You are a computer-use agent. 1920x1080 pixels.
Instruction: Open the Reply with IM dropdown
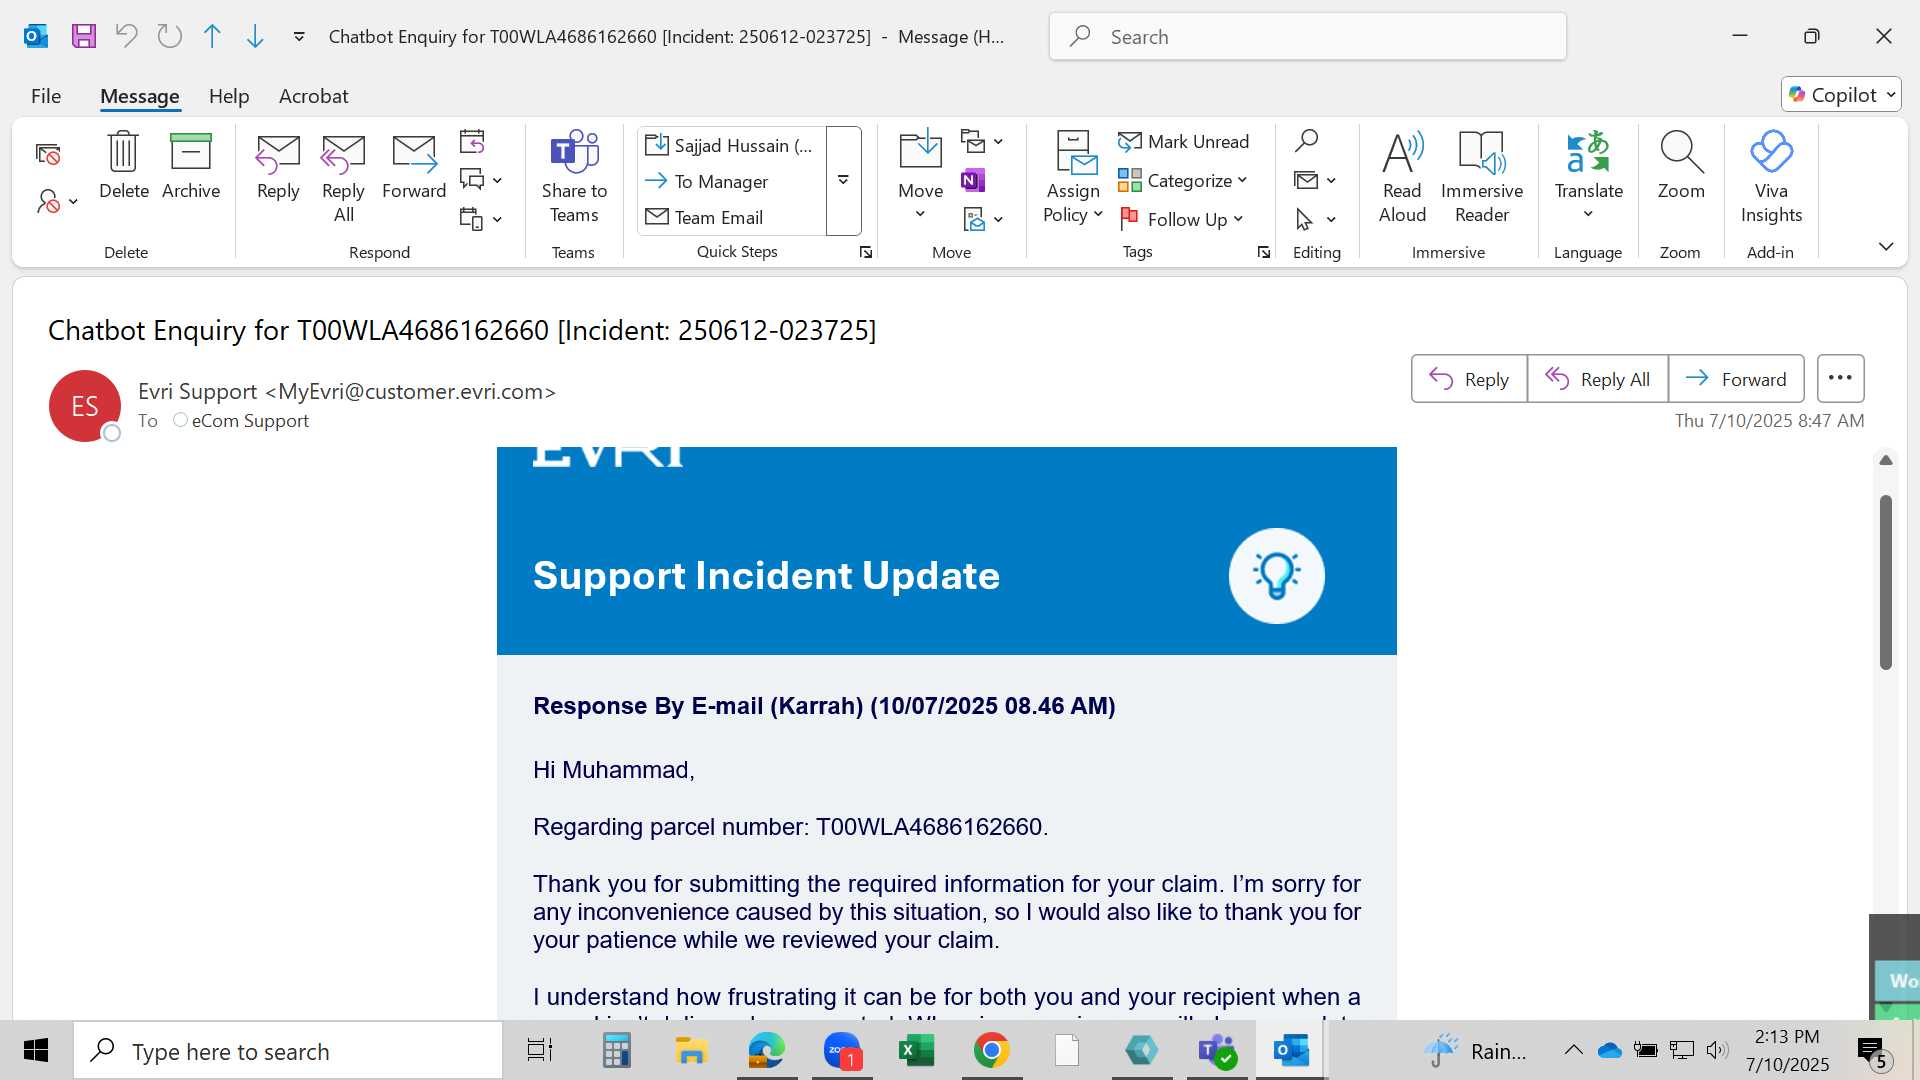point(480,180)
